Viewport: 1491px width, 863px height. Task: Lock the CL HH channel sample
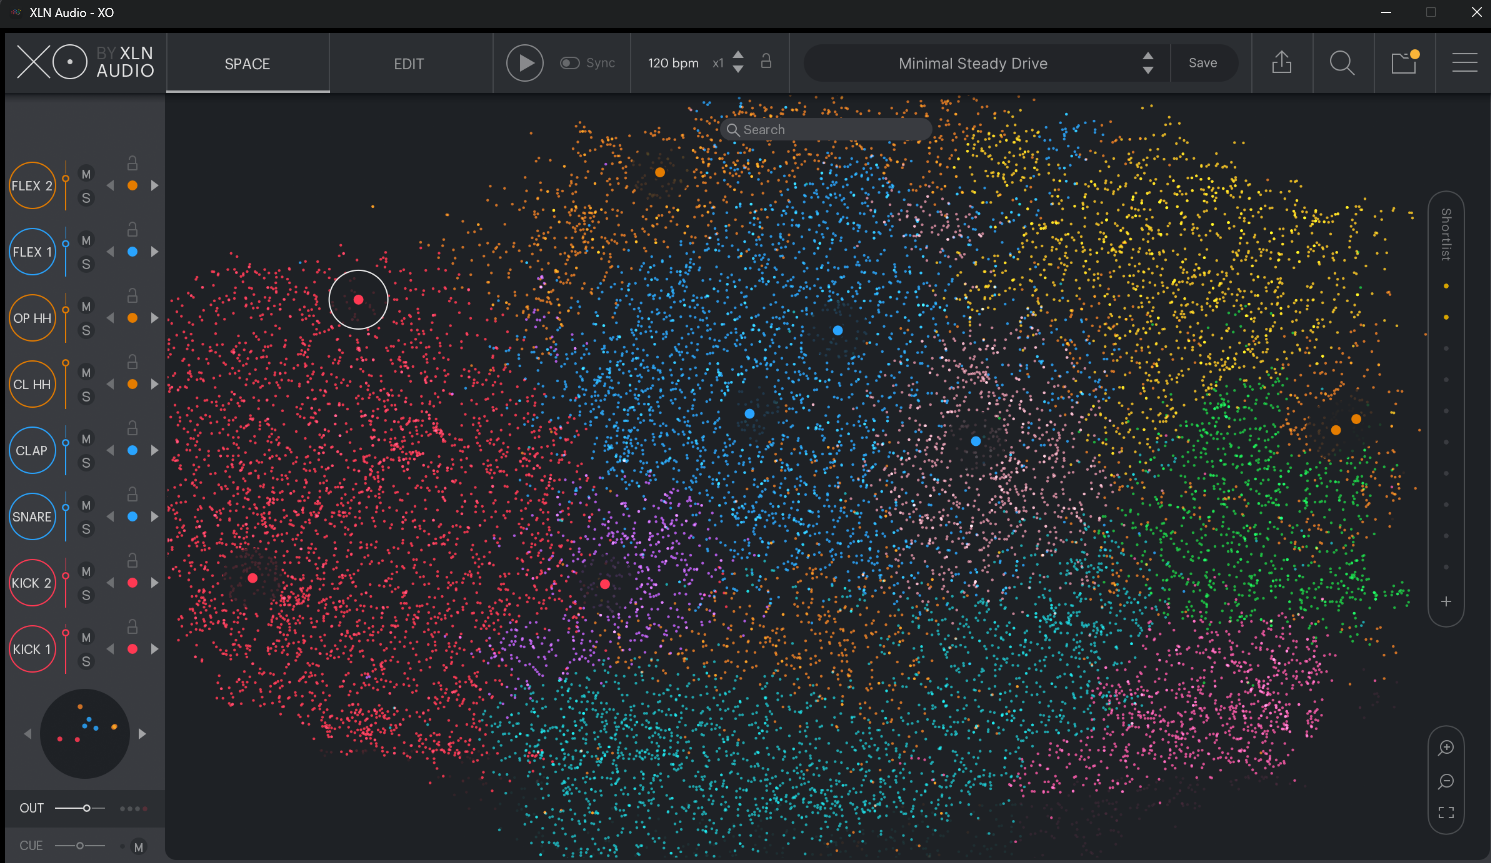coord(132,361)
